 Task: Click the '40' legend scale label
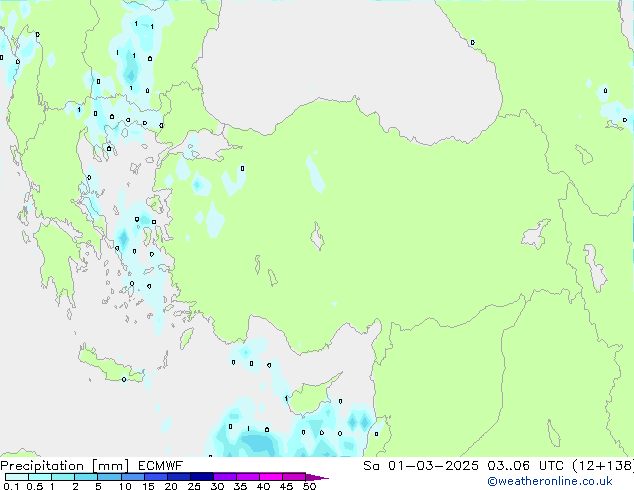263,486
